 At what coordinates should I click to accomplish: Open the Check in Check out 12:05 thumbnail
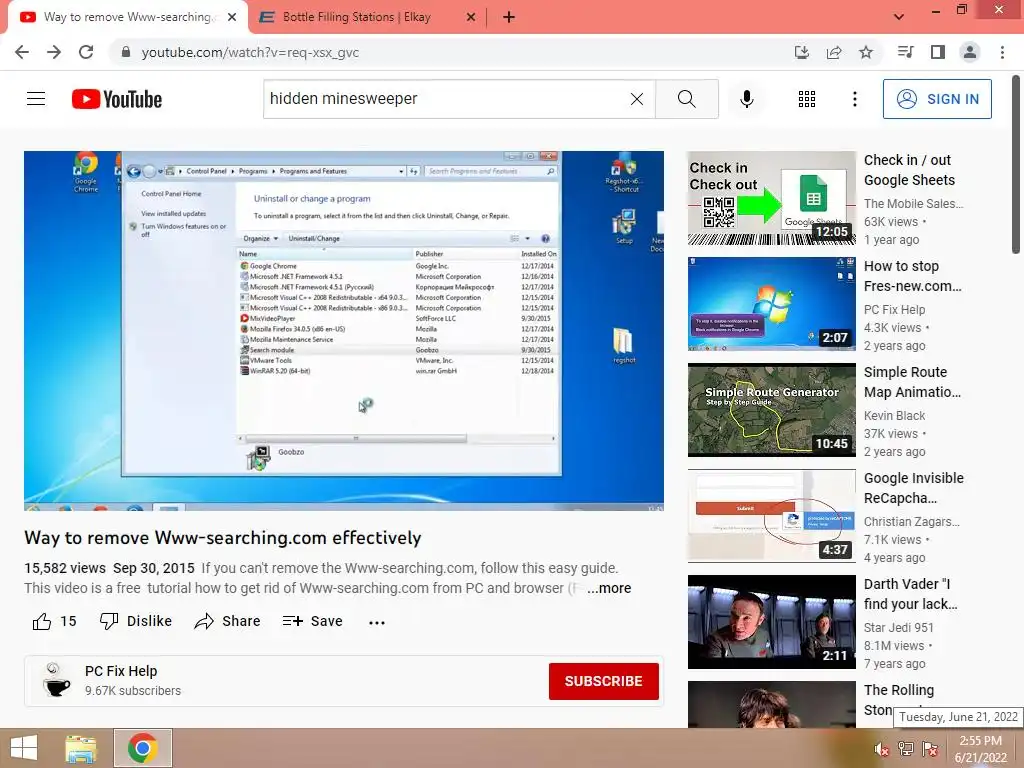point(771,198)
